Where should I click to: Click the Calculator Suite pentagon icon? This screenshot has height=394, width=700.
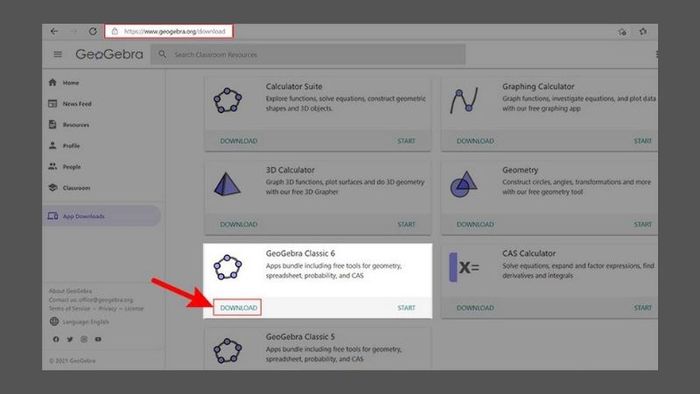tap(228, 100)
